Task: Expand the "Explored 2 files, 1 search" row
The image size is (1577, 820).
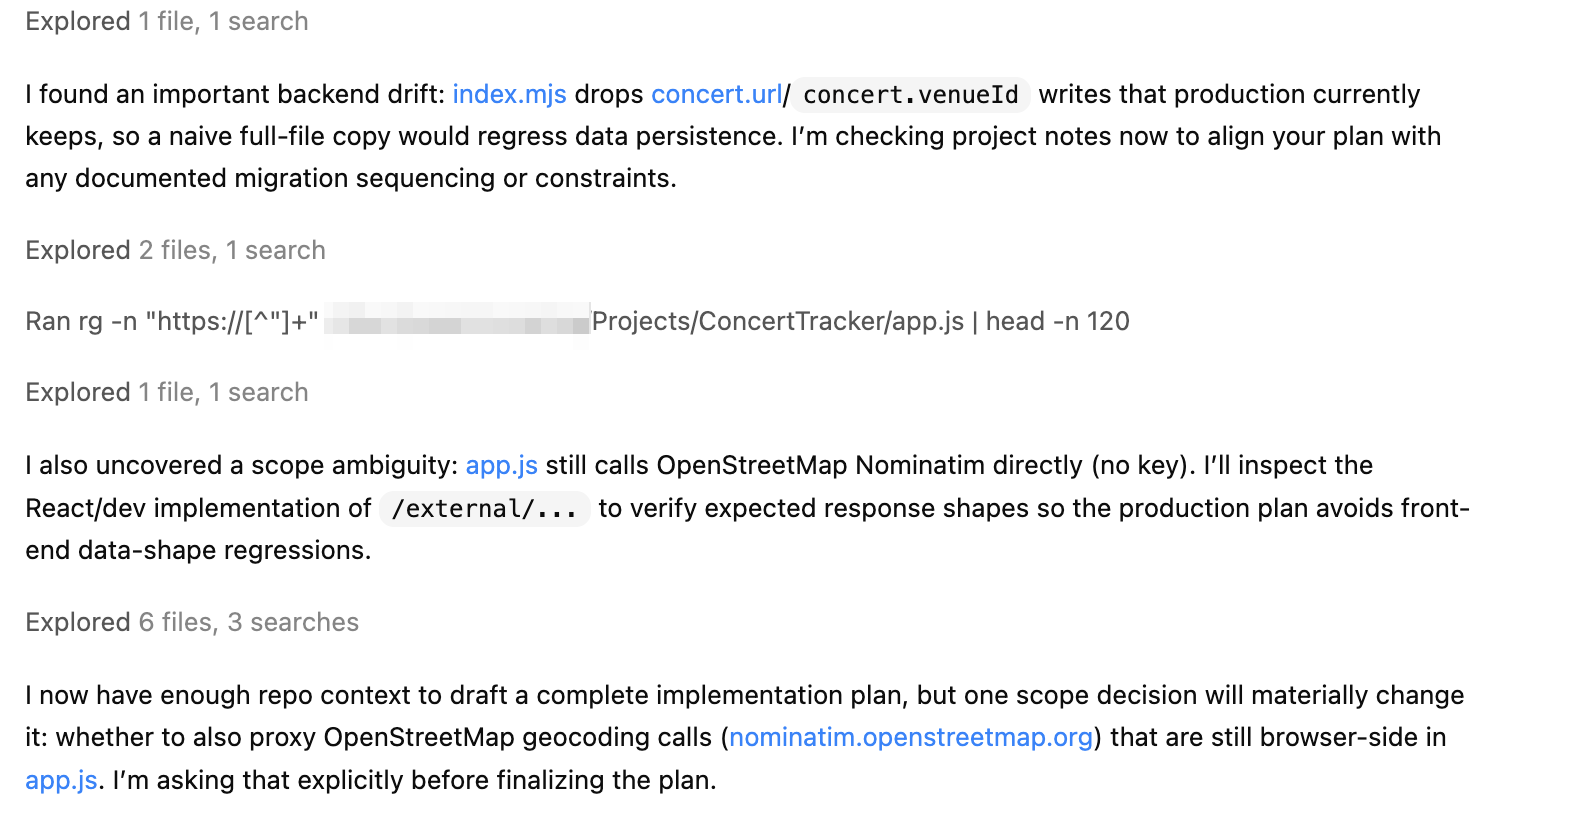Action: (175, 250)
